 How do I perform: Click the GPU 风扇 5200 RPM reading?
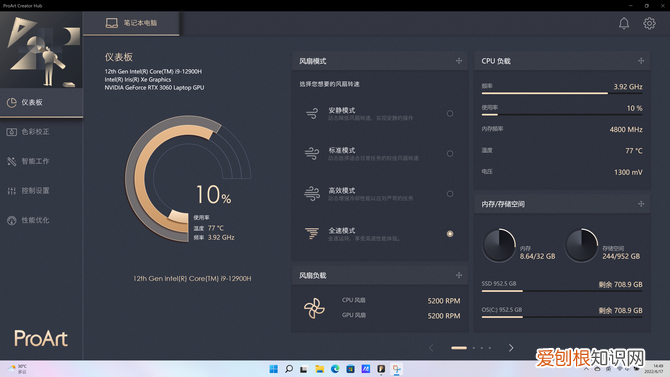(444, 316)
